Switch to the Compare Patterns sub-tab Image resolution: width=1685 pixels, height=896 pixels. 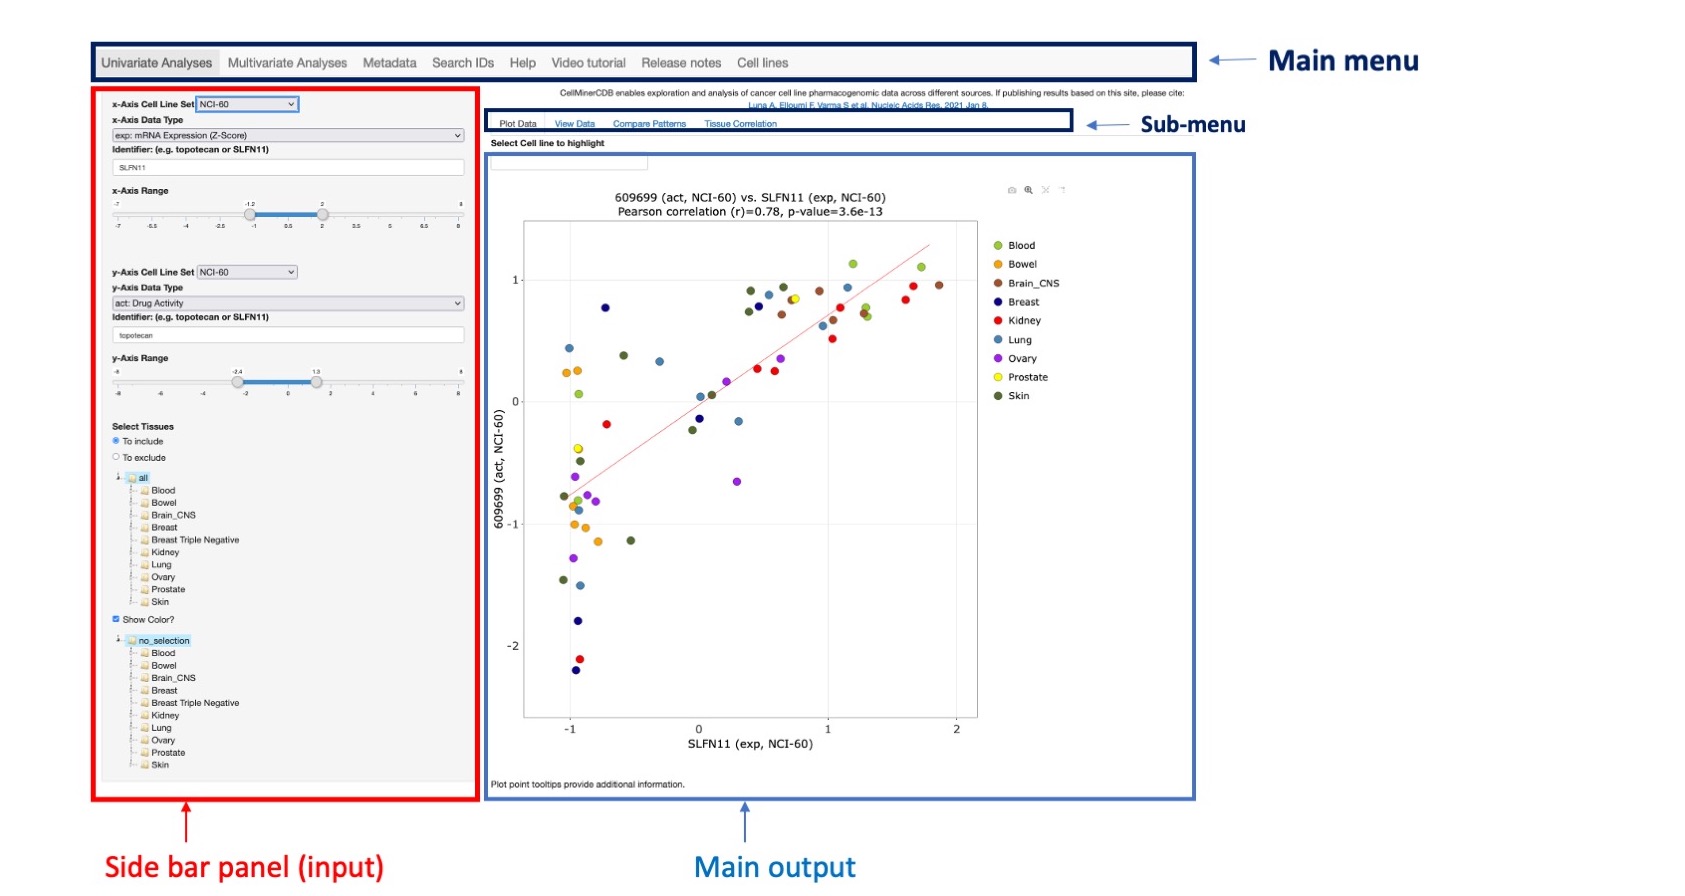tap(649, 124)
